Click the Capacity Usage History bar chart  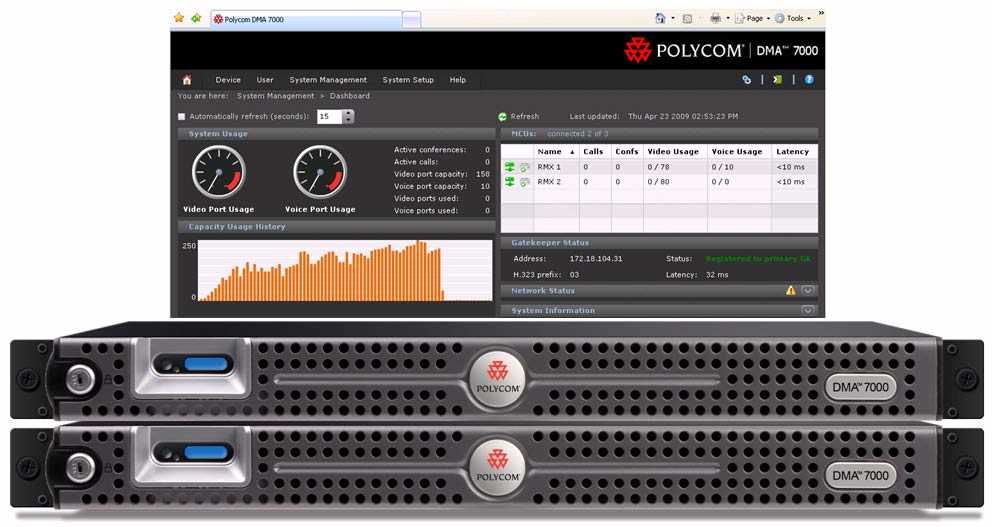click(345, 270)
